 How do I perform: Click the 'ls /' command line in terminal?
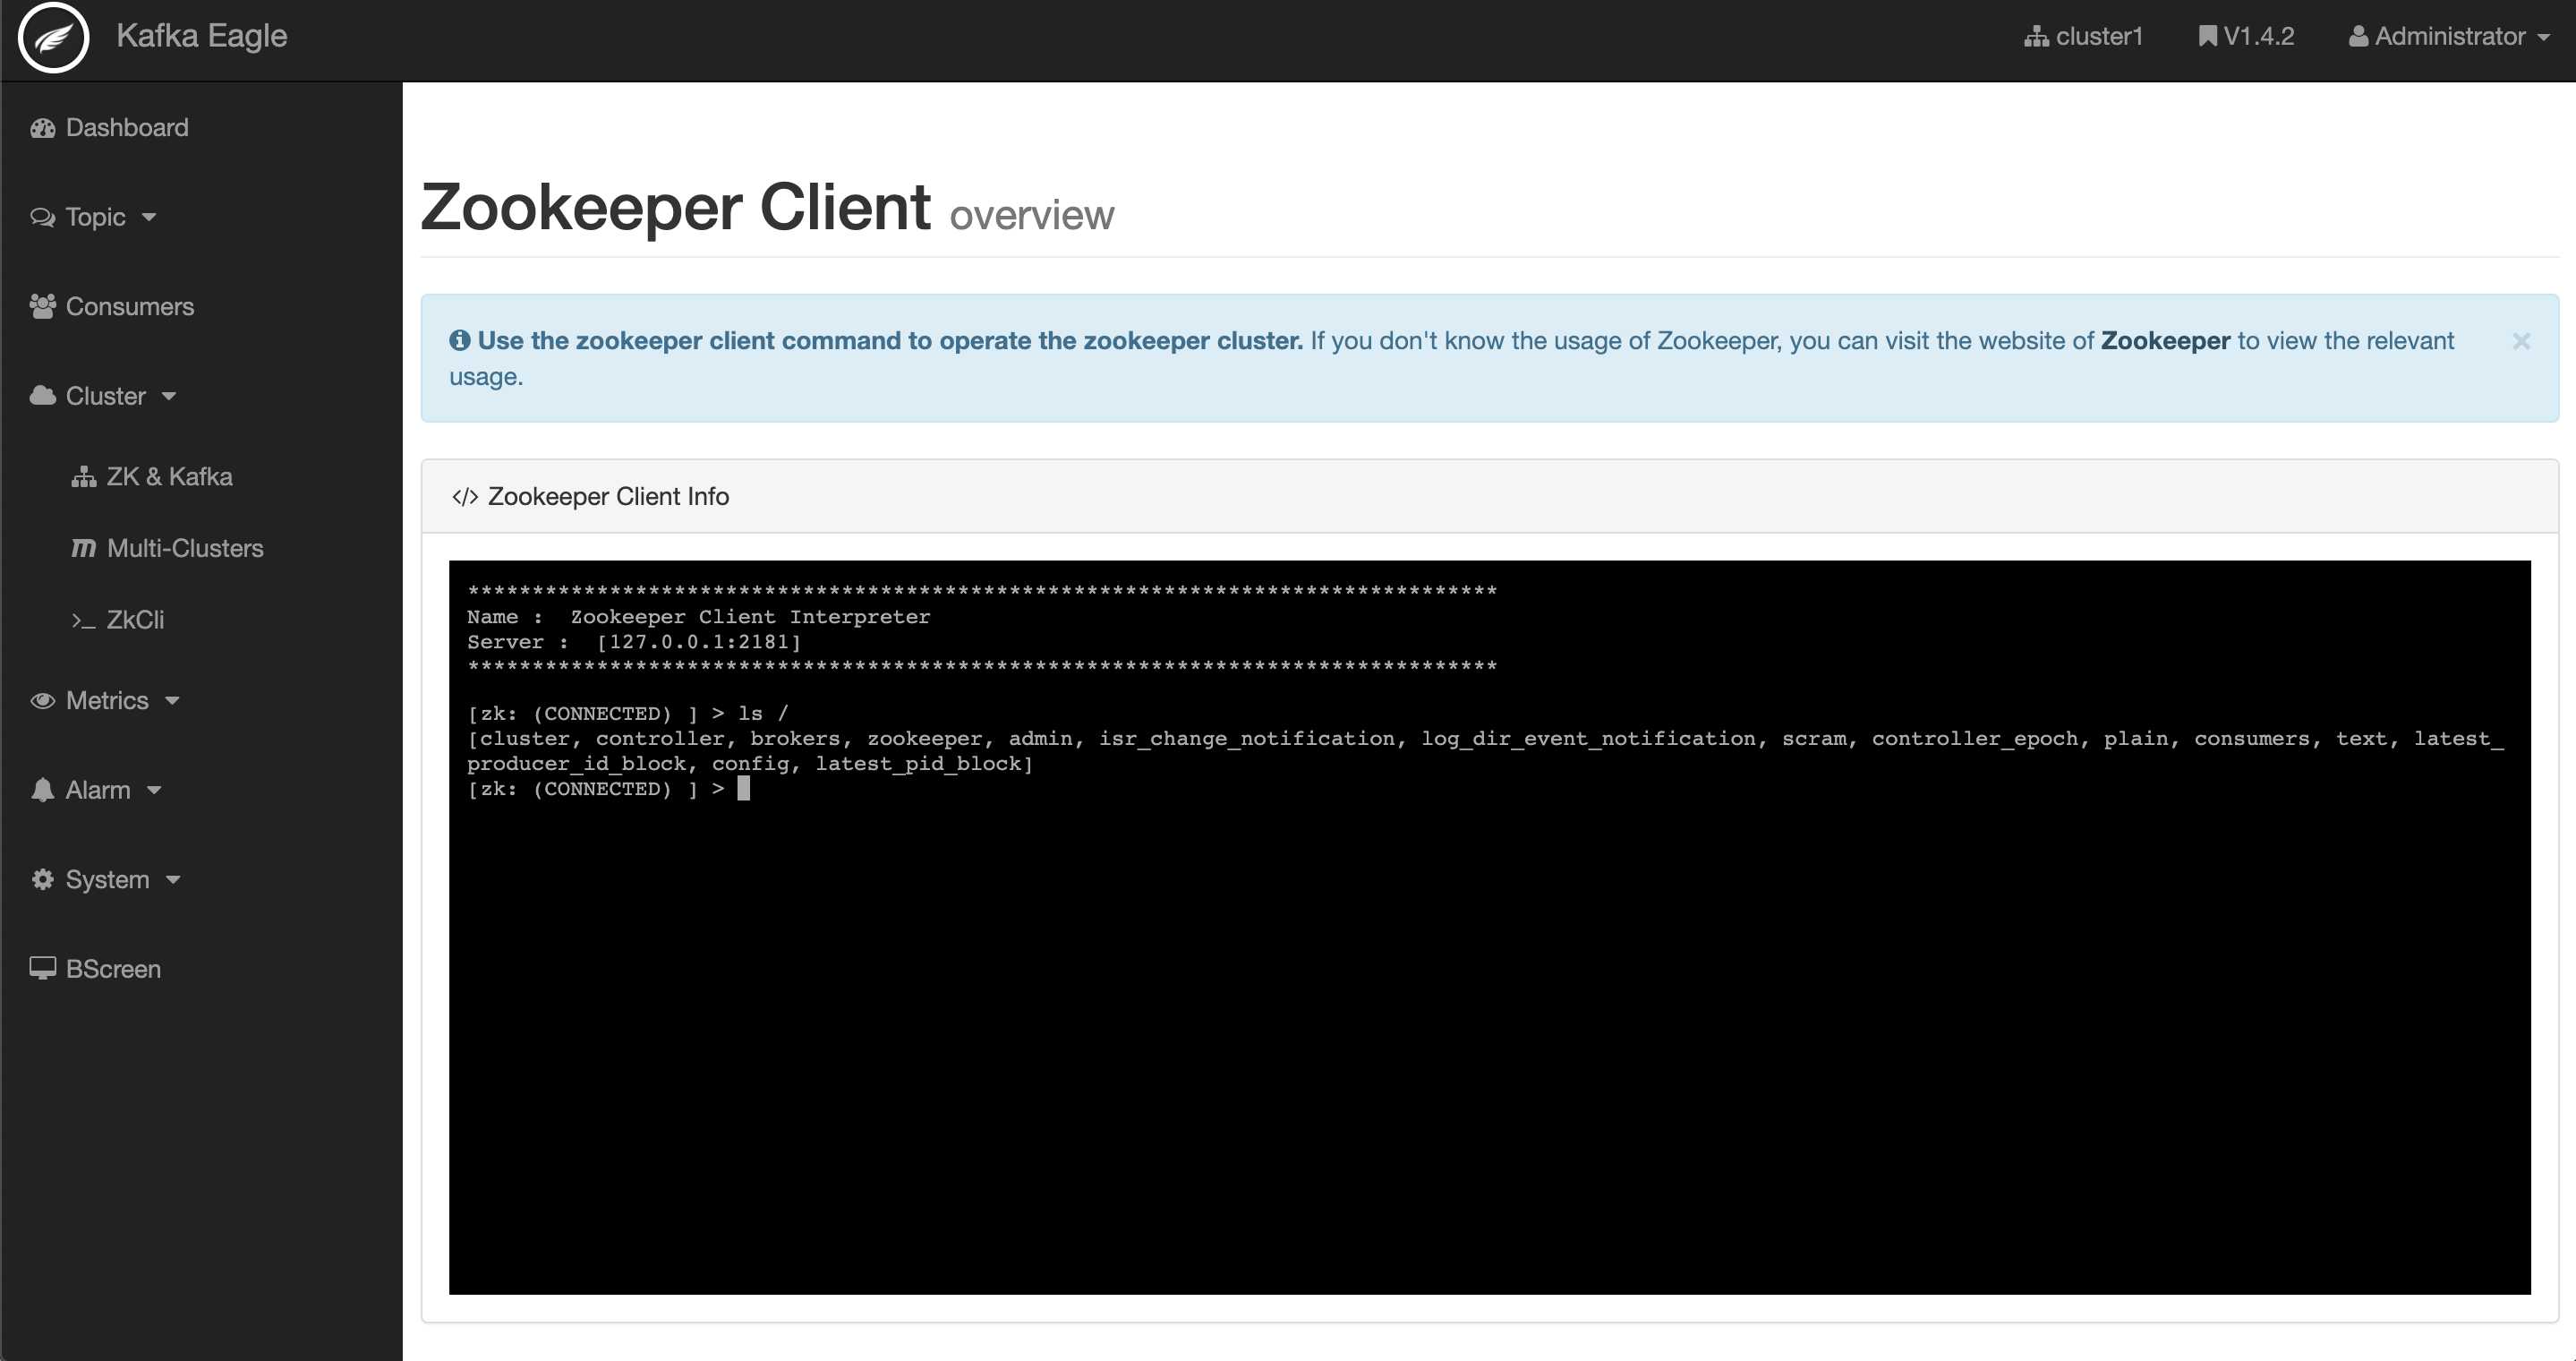point(627,714)
